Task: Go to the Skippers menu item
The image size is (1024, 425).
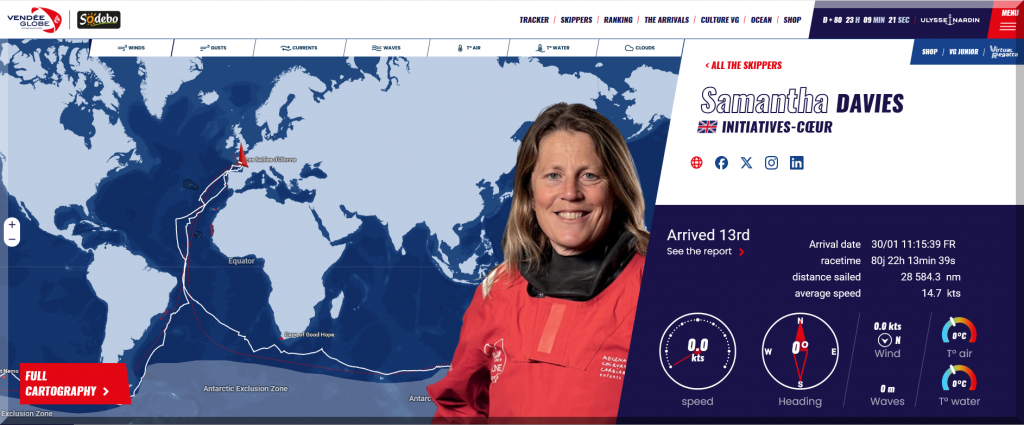Action: tap(576, 20)
